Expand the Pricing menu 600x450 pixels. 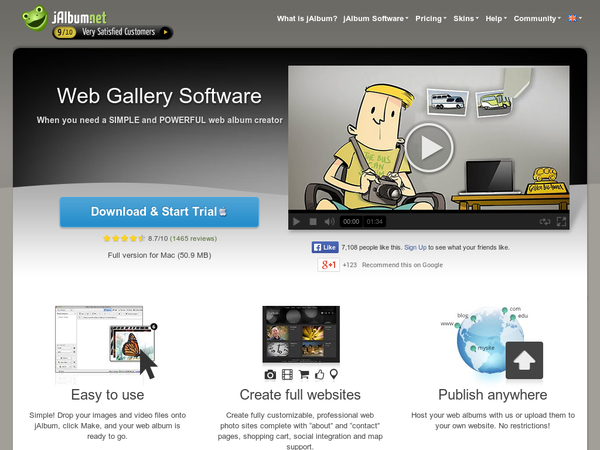[430, 18]
